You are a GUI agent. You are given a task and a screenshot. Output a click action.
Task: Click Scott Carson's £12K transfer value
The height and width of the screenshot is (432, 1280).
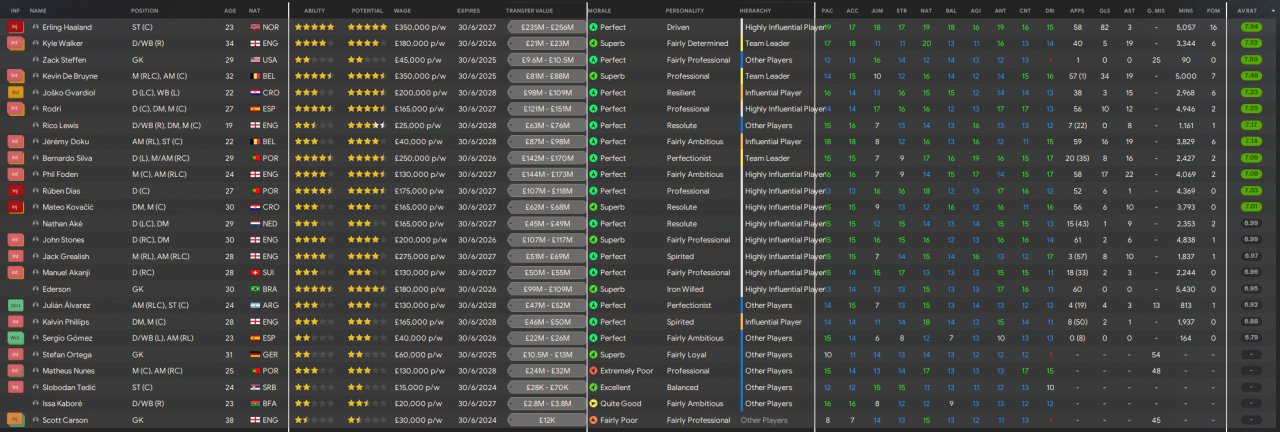[x=547, y=420]
